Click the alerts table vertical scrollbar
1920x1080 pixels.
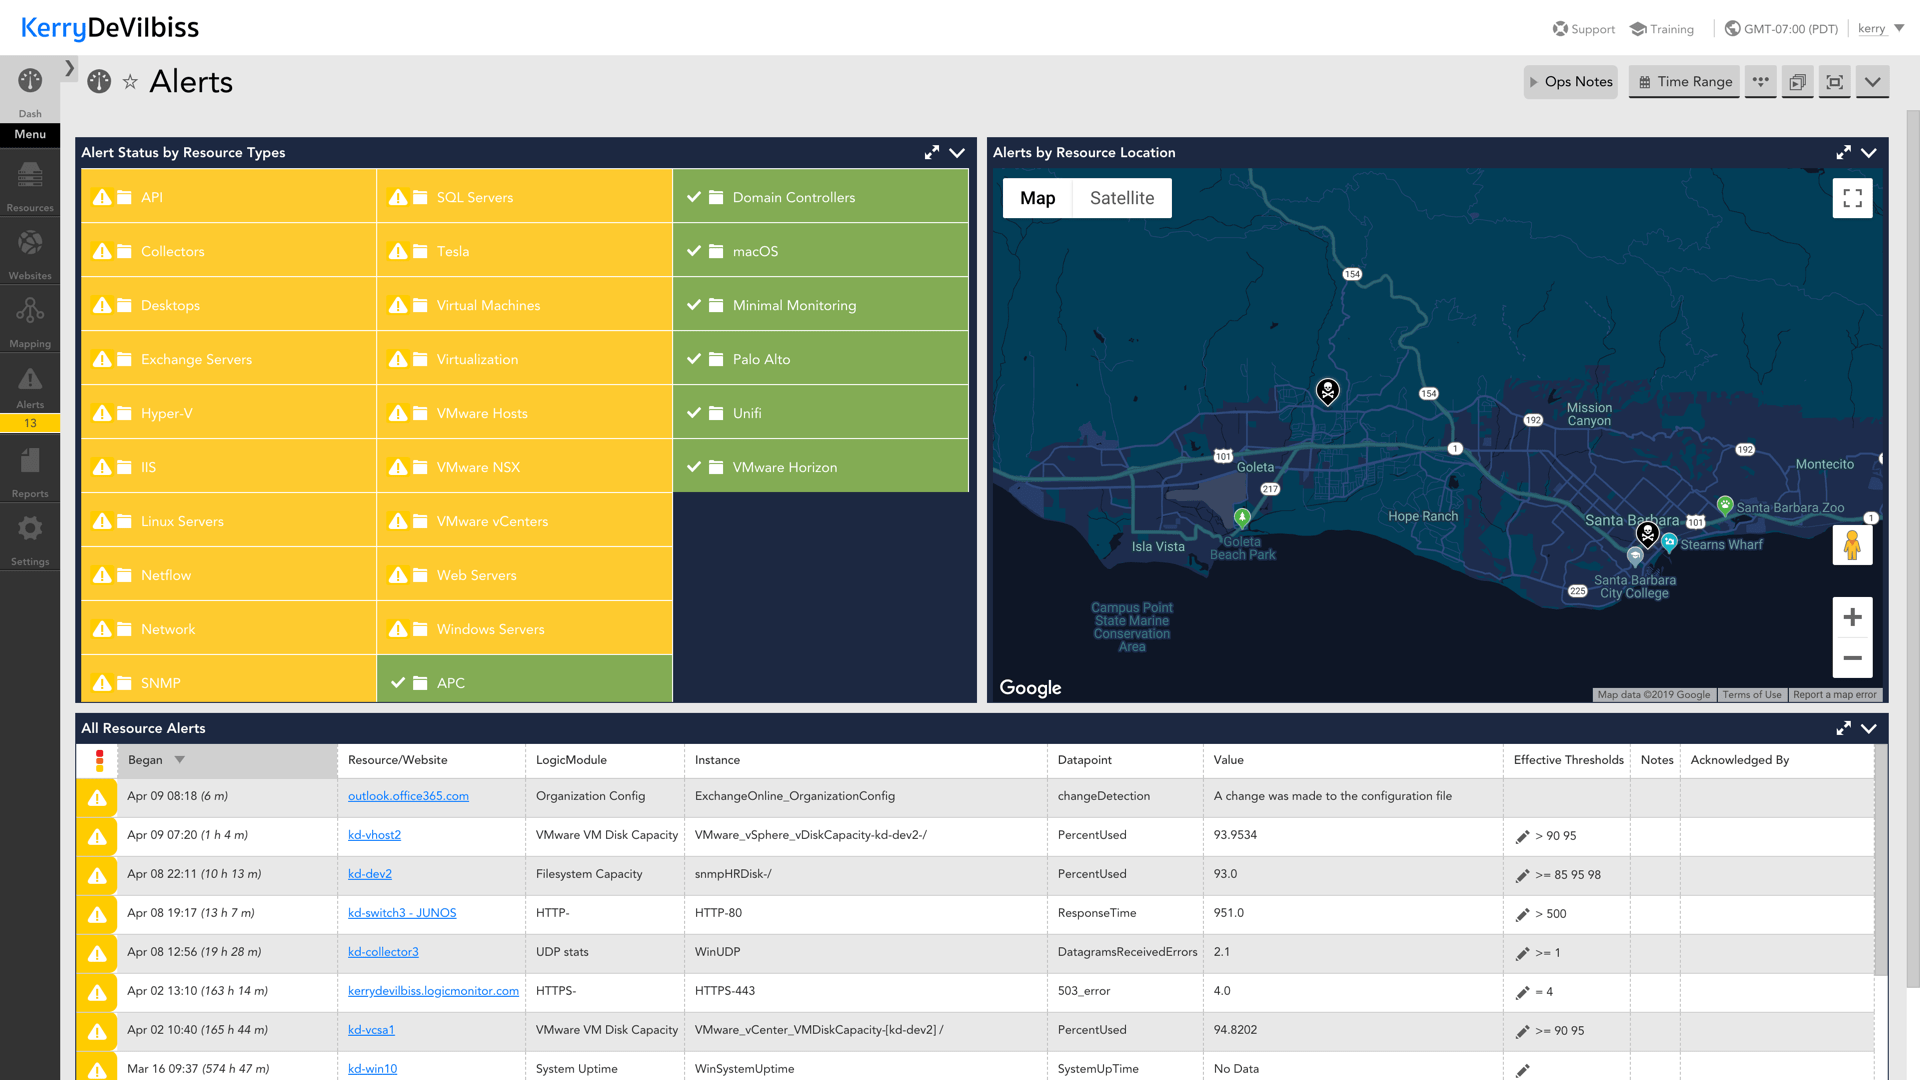1880,860
